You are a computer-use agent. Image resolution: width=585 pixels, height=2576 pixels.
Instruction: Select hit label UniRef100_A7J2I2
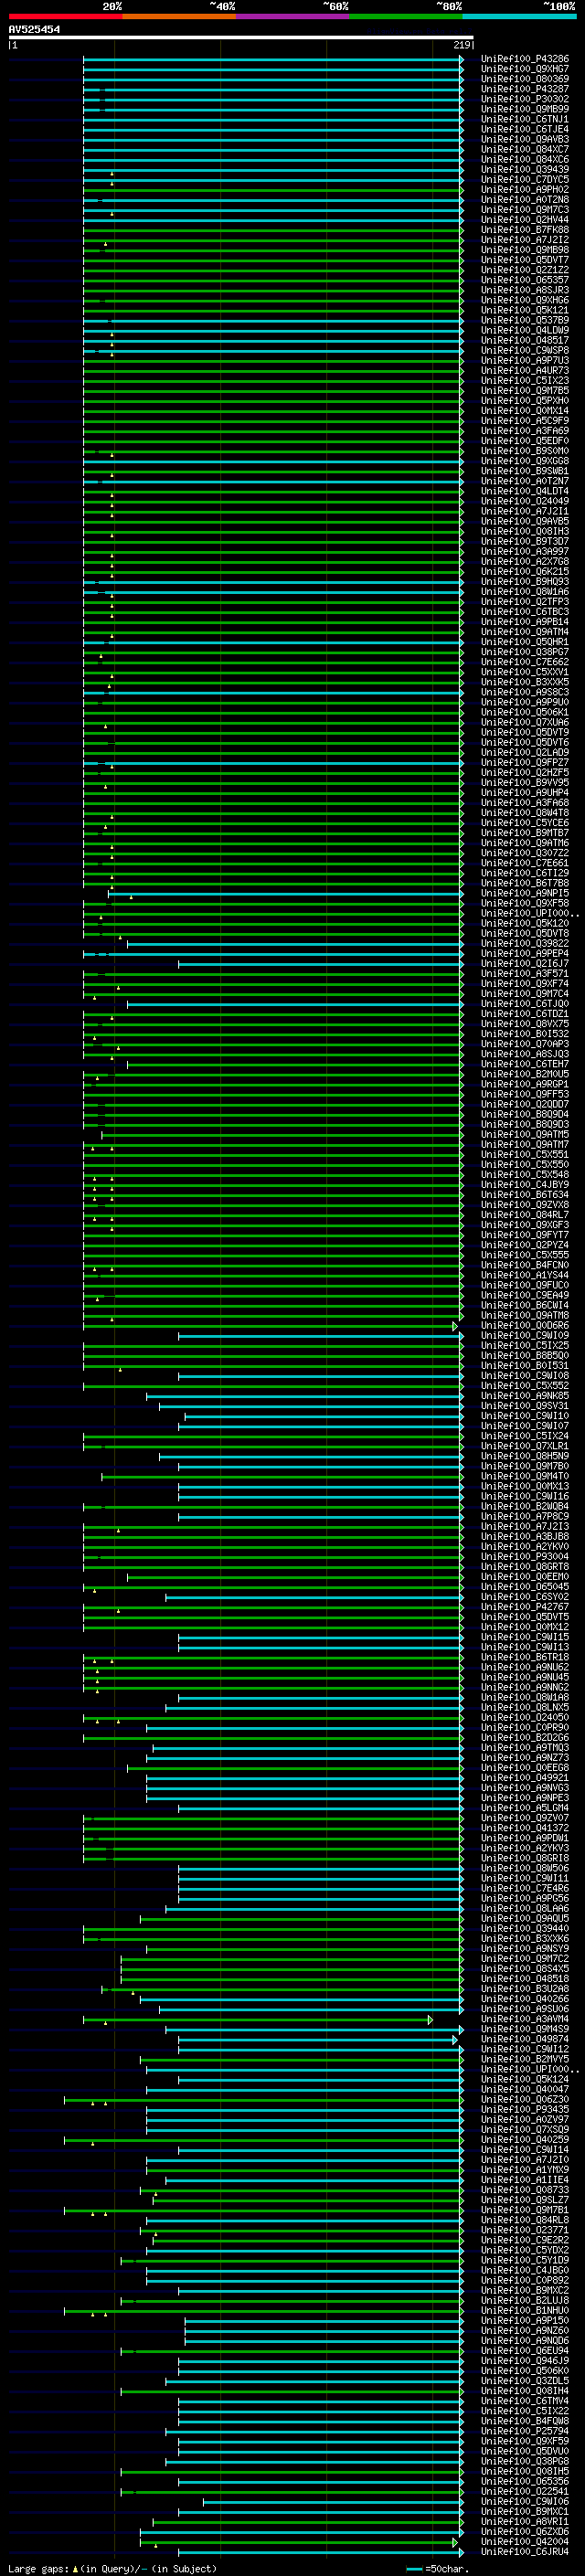[525, 240]
